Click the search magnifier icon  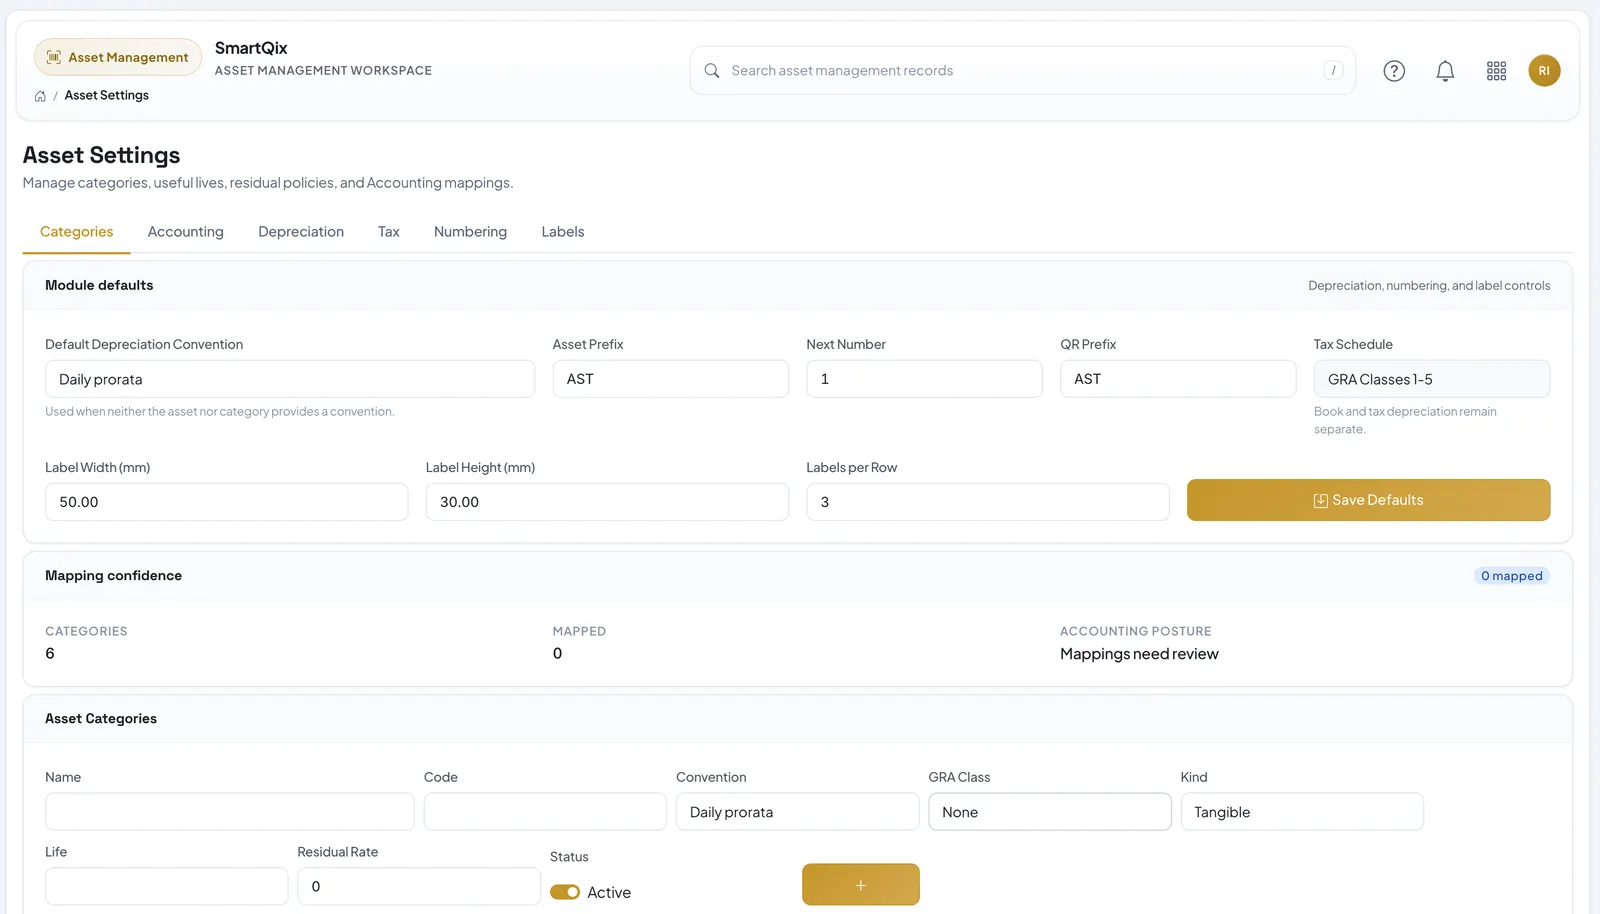(712, 71)
